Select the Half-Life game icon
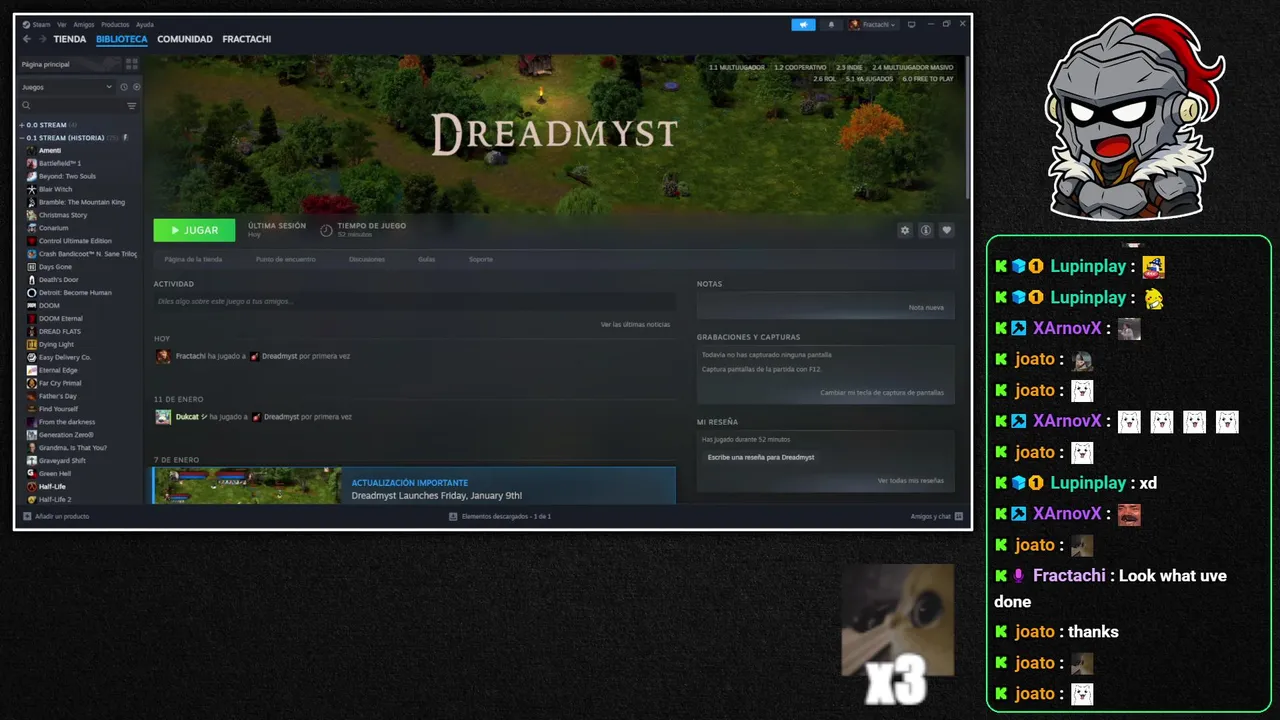 tap(32, 486)
